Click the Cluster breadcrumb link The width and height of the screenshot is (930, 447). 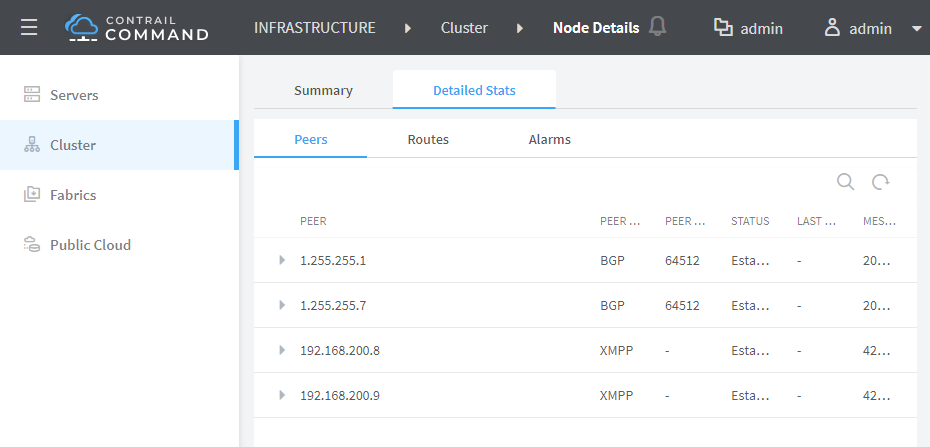pyautogui.click(x=464, y=28)
